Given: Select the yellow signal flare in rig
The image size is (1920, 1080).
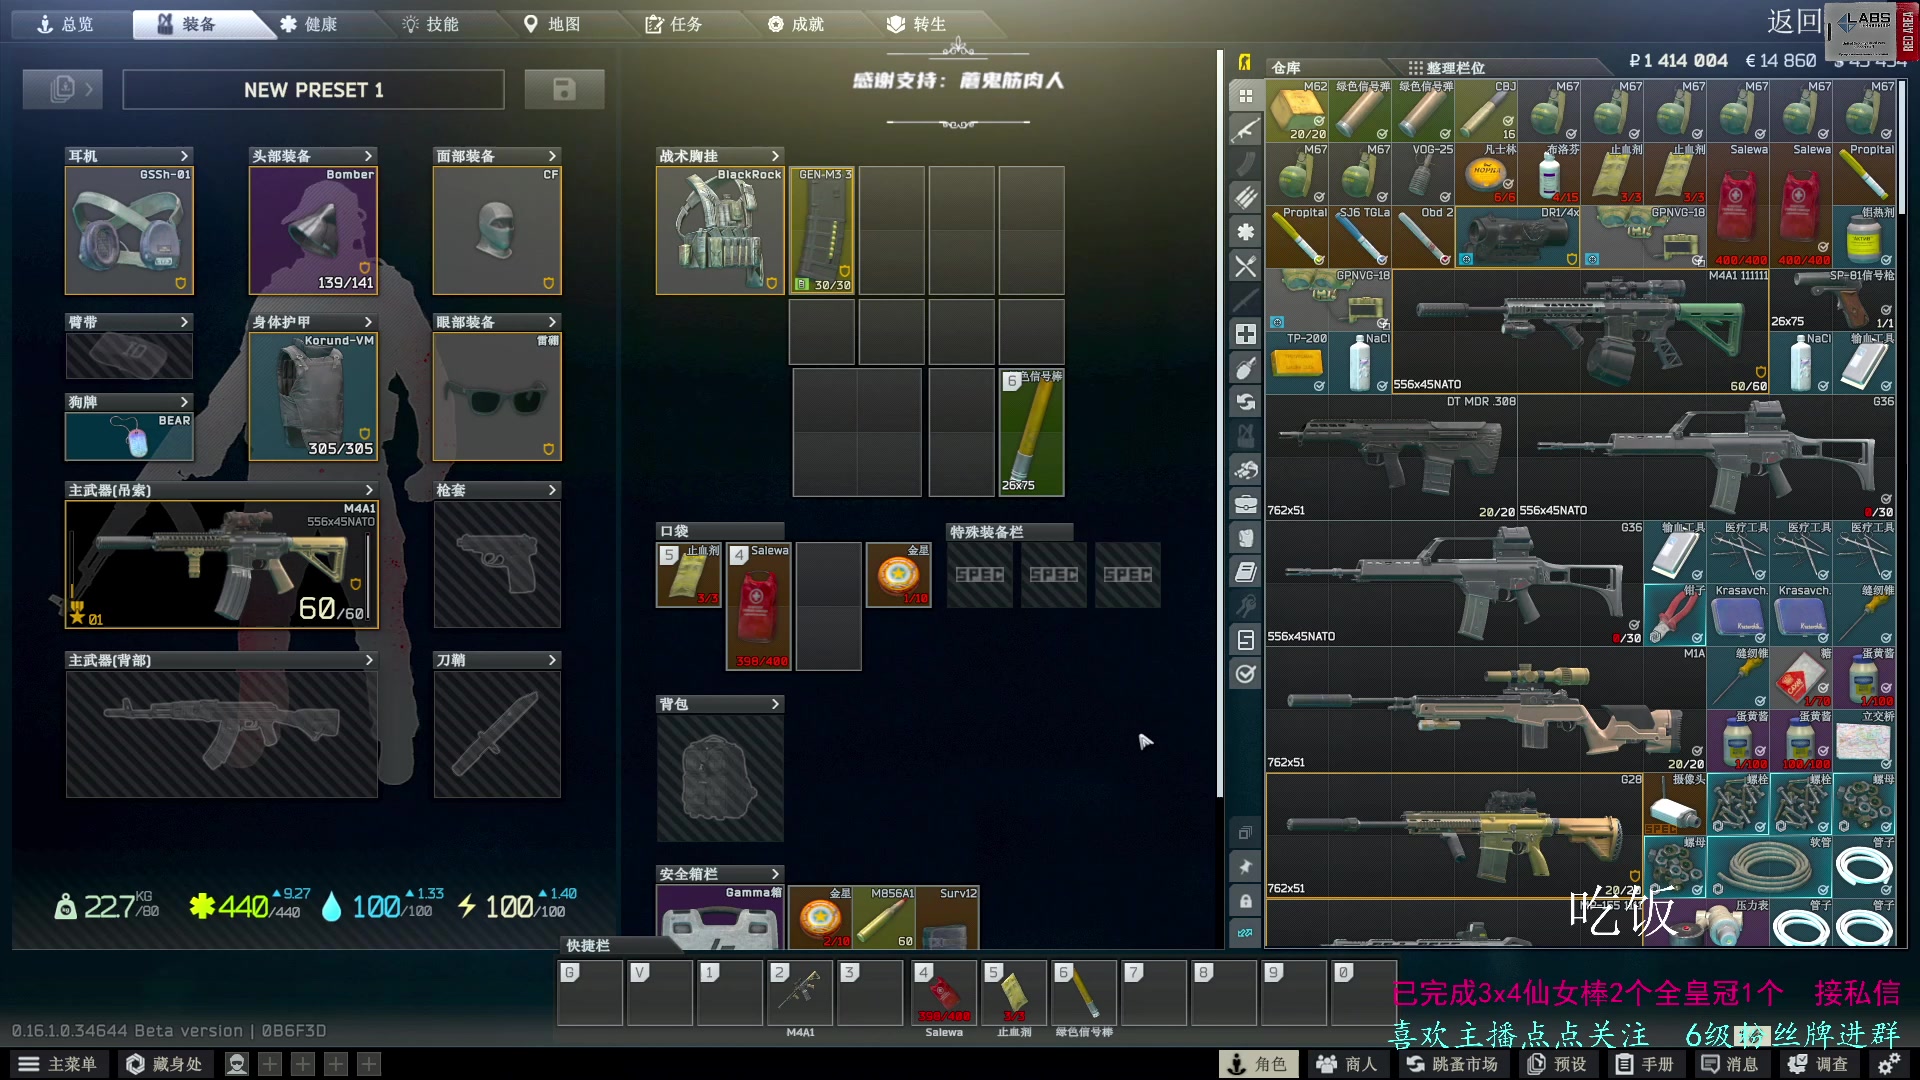Looking at the screenshot, I should click(x=1031, y=432).
